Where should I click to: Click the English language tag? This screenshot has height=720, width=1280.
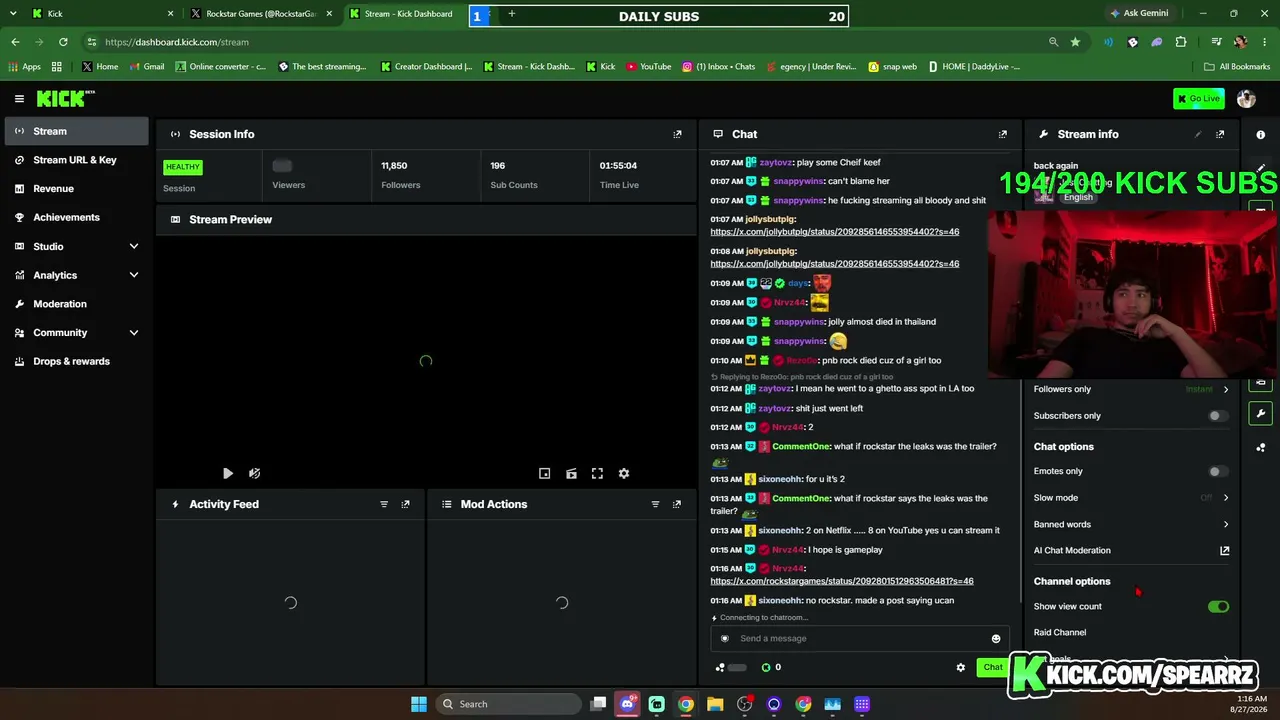point(1078,197)
